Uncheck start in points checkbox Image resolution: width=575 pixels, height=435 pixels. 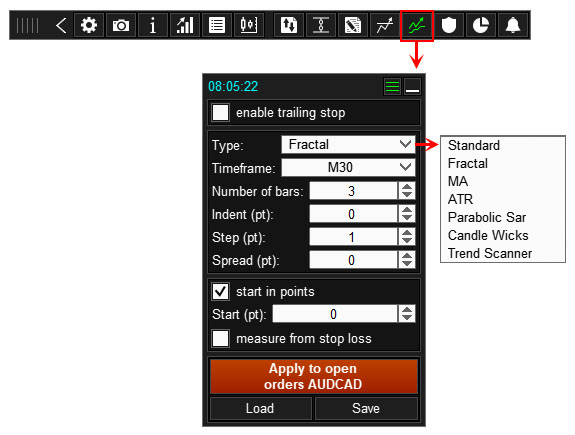(x=220, y=291)
